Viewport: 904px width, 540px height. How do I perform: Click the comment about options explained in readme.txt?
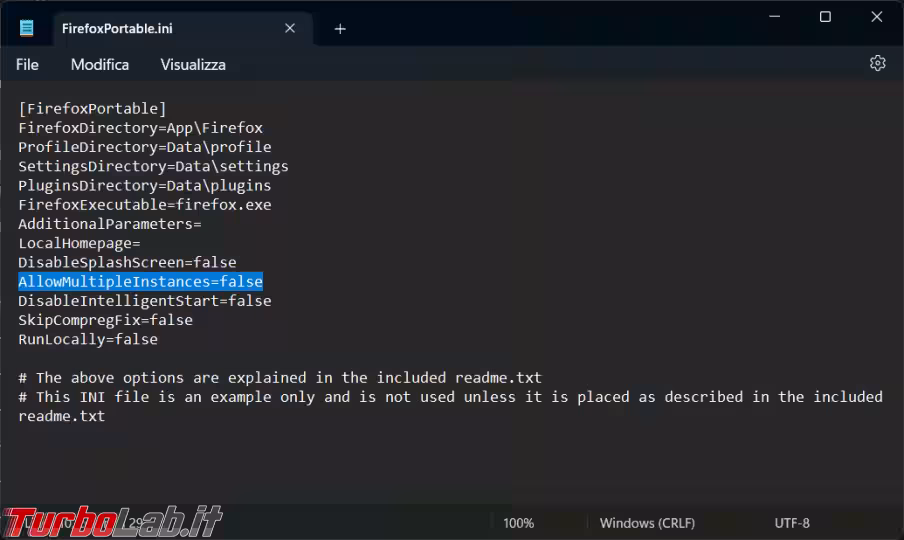coord(280,377)
